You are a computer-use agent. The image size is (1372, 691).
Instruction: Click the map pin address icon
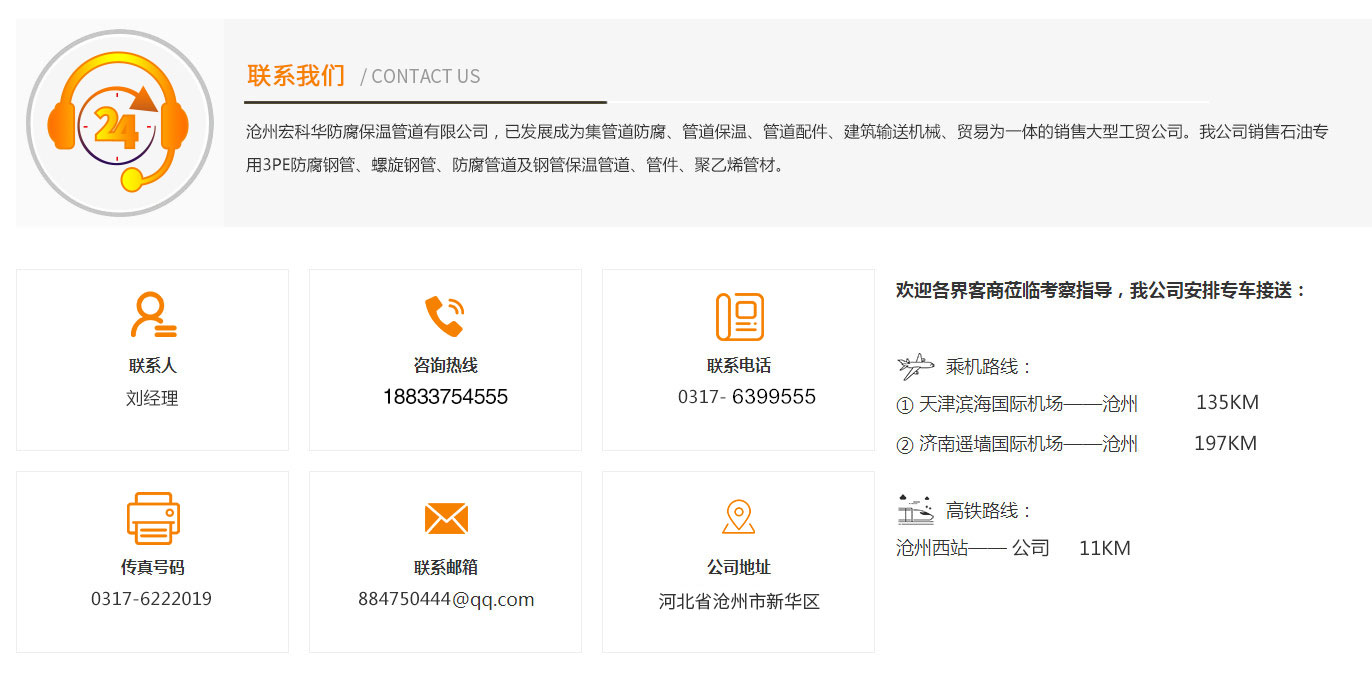[739, 517]
